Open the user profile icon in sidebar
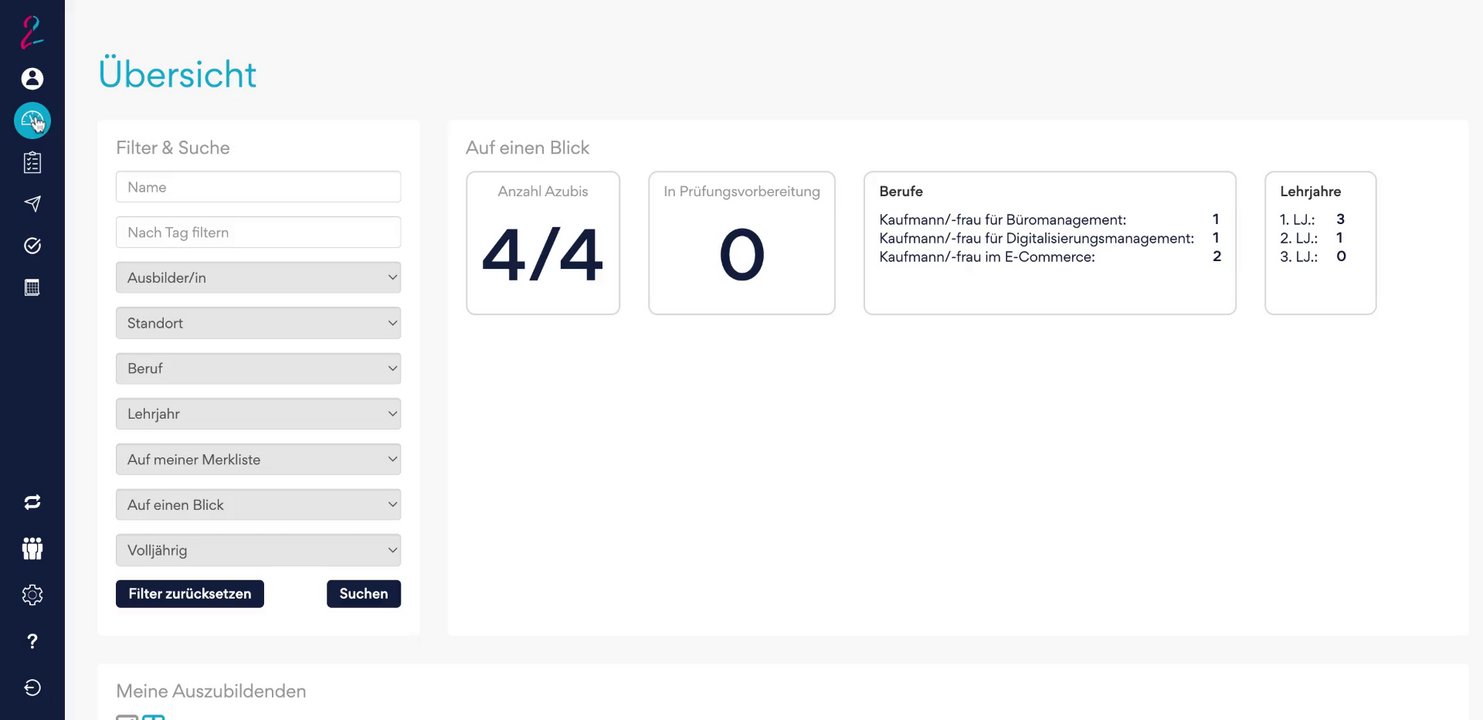 [x=32, y=78]
